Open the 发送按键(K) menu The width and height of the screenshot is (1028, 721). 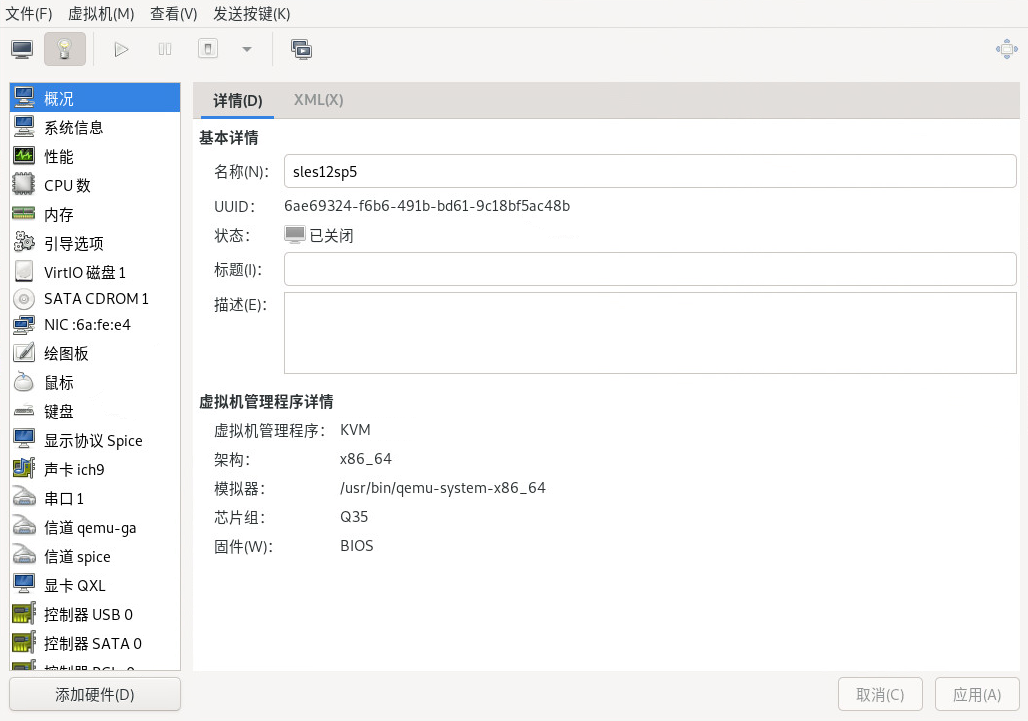[252, 14]
